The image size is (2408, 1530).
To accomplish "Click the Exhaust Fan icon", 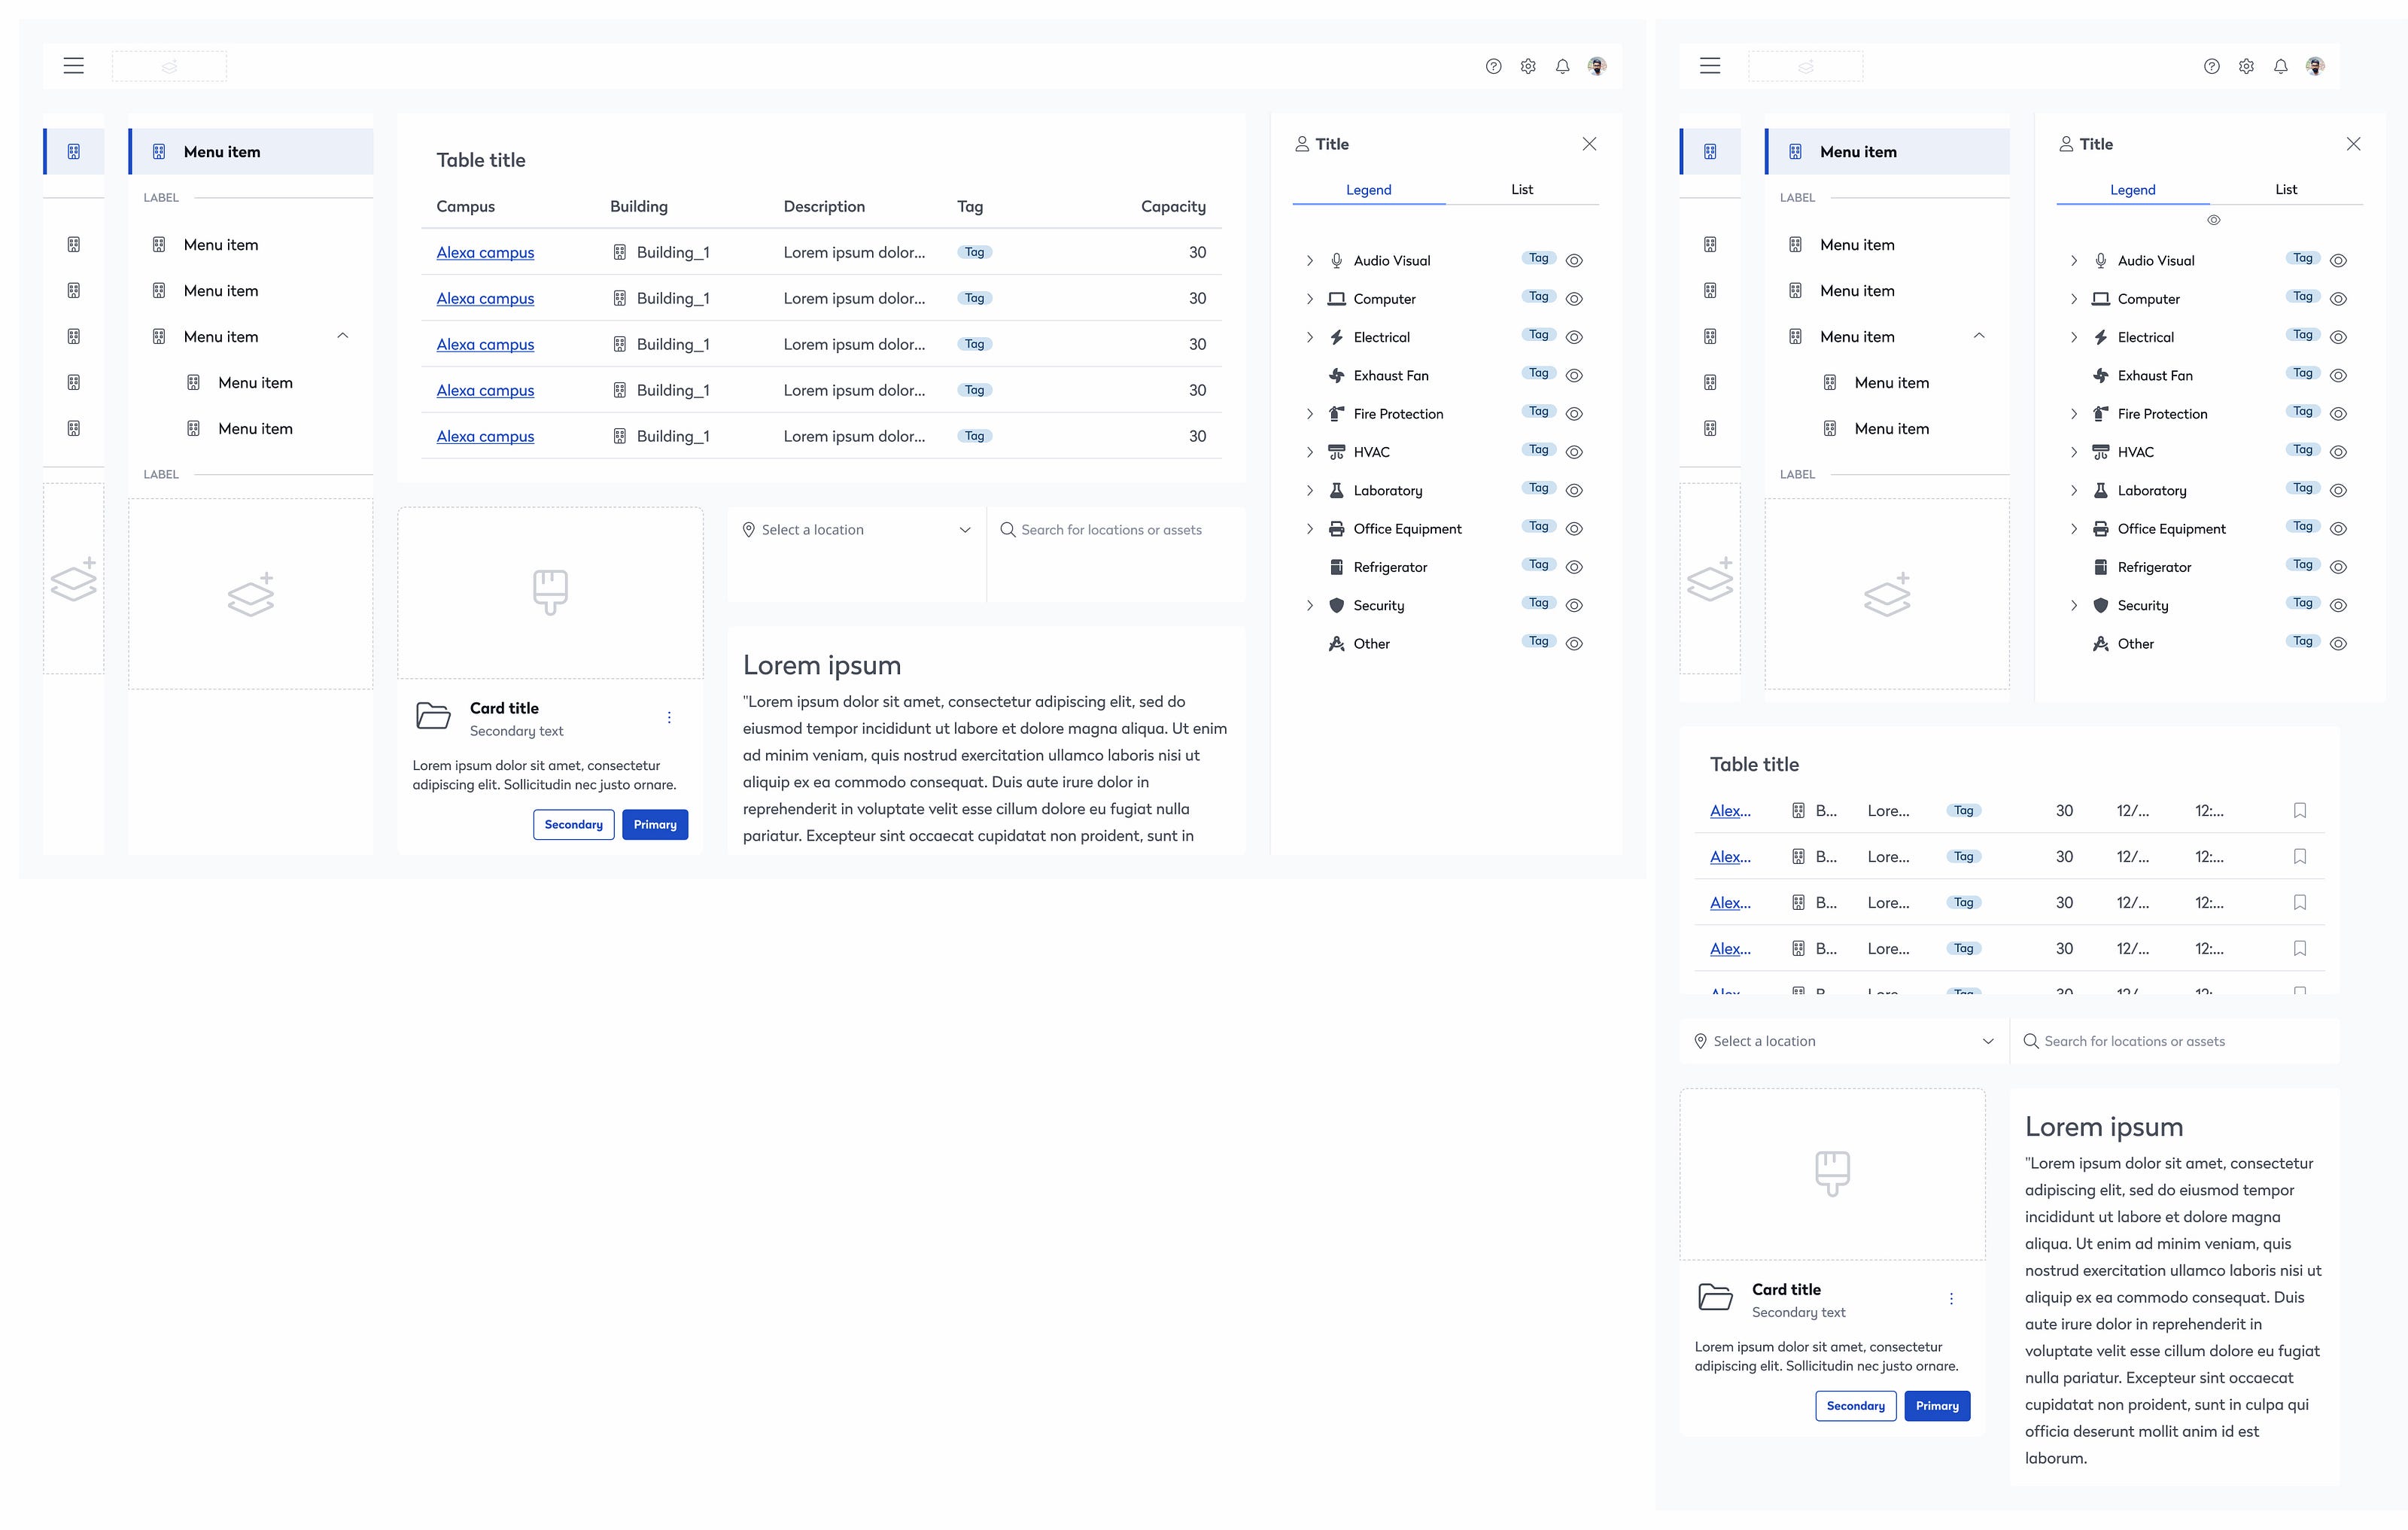I will click(x=1336, y=375).
